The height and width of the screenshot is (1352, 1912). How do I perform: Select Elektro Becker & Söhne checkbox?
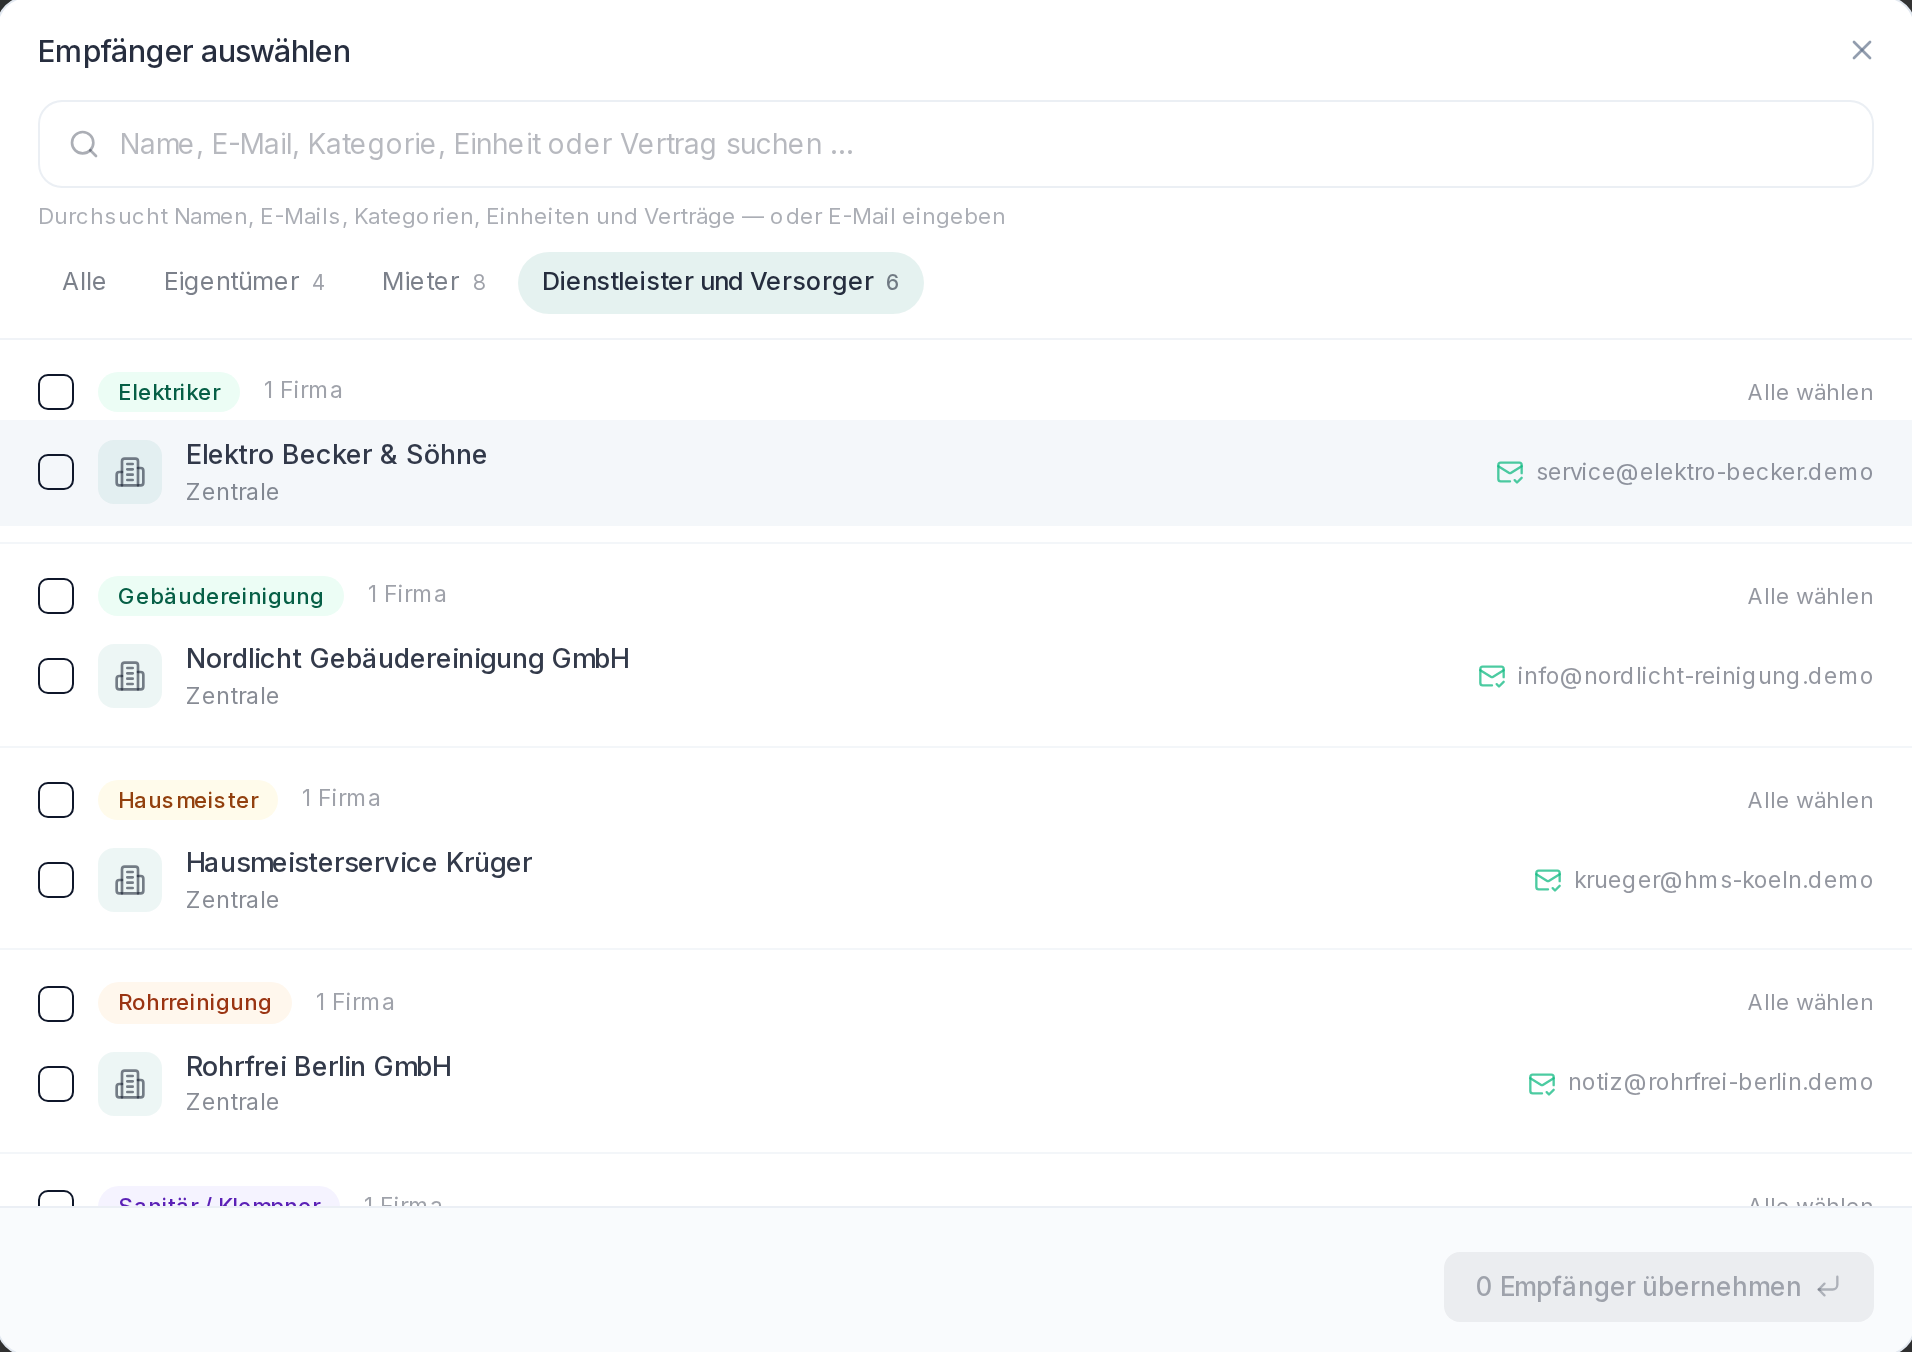pyautogui.click(x=56, y=472)
